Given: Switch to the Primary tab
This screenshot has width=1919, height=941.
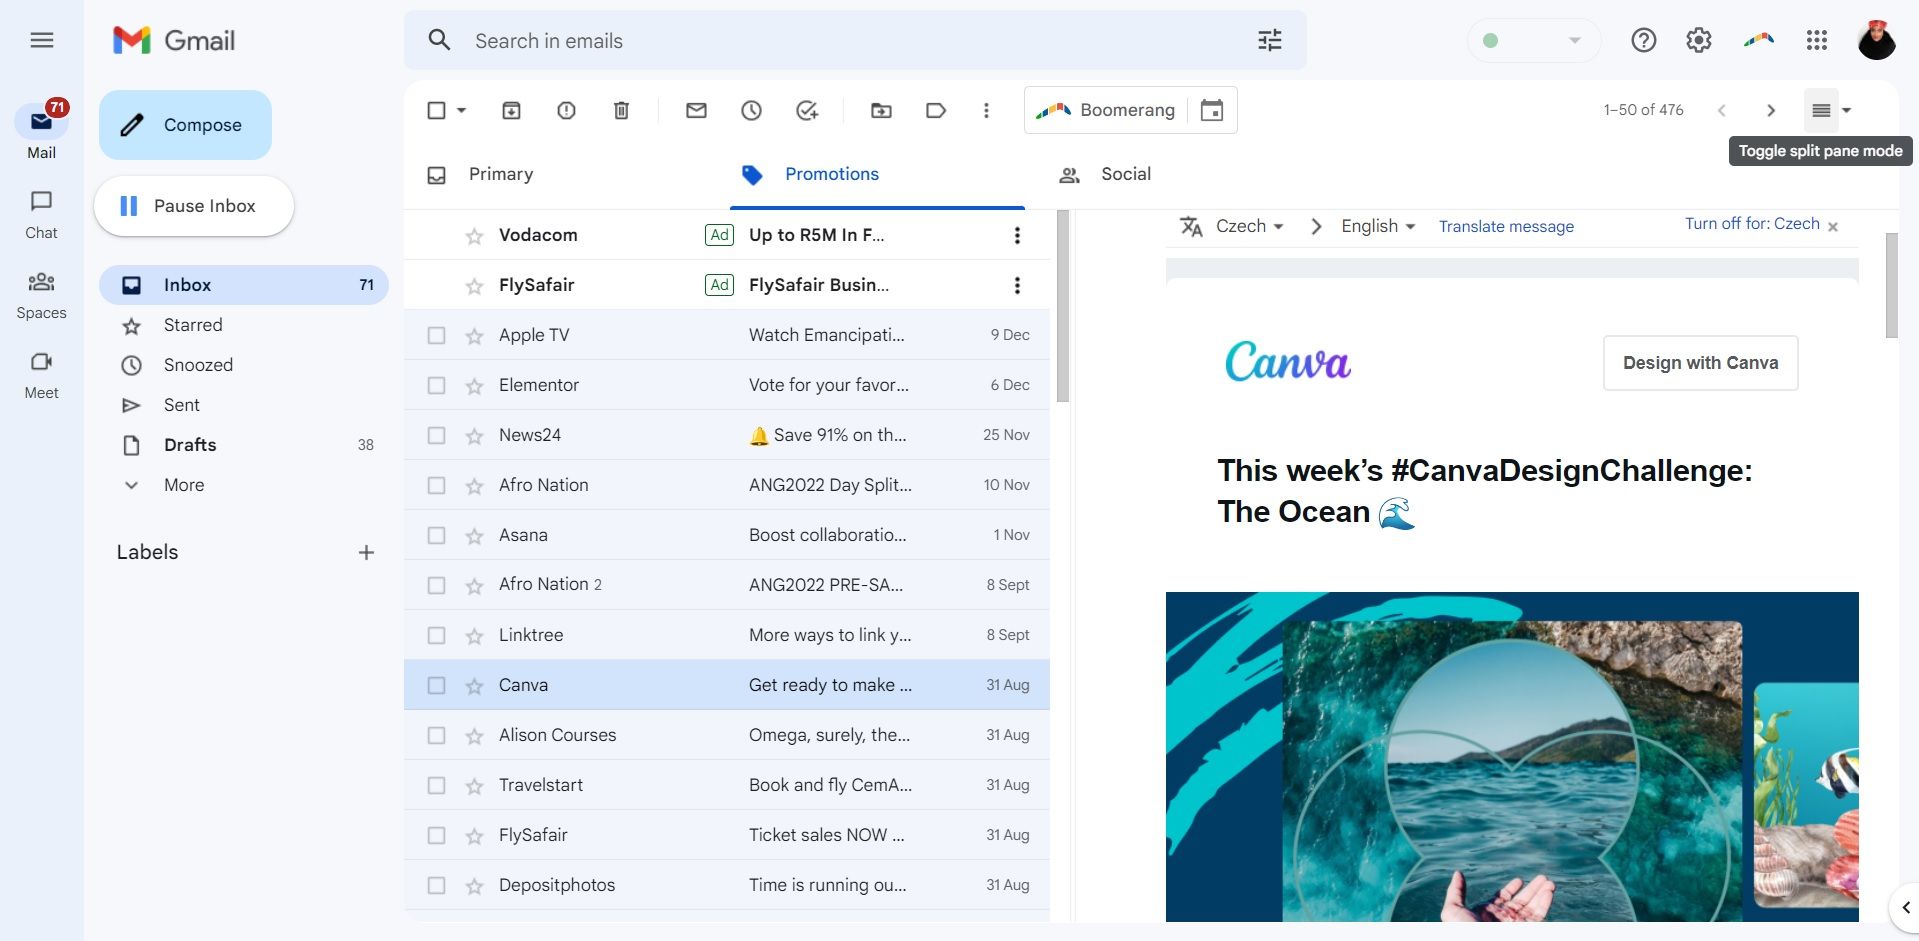Looking at the screenshot, I should click(x=500, y=174).
